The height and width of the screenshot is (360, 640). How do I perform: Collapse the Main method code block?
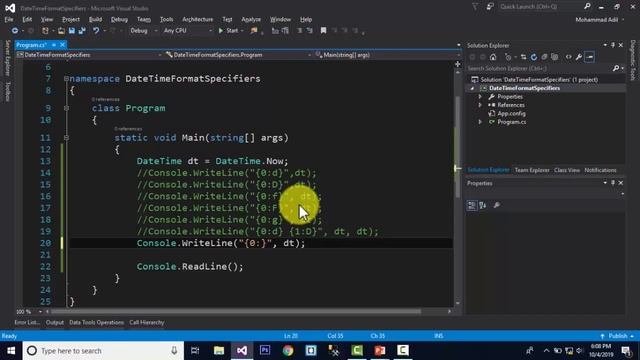66,138
